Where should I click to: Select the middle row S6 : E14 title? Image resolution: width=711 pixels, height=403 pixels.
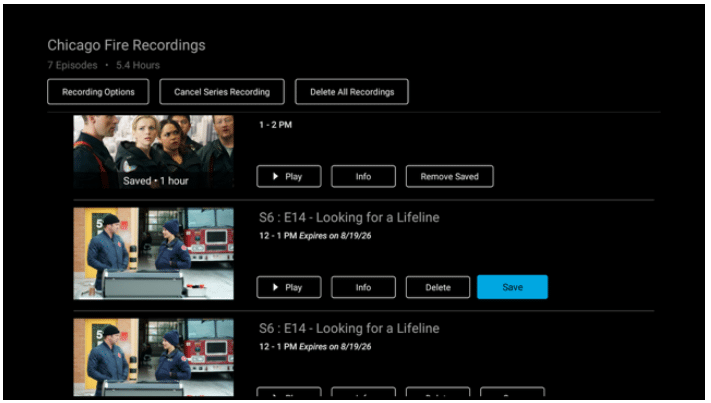(349, 218)
